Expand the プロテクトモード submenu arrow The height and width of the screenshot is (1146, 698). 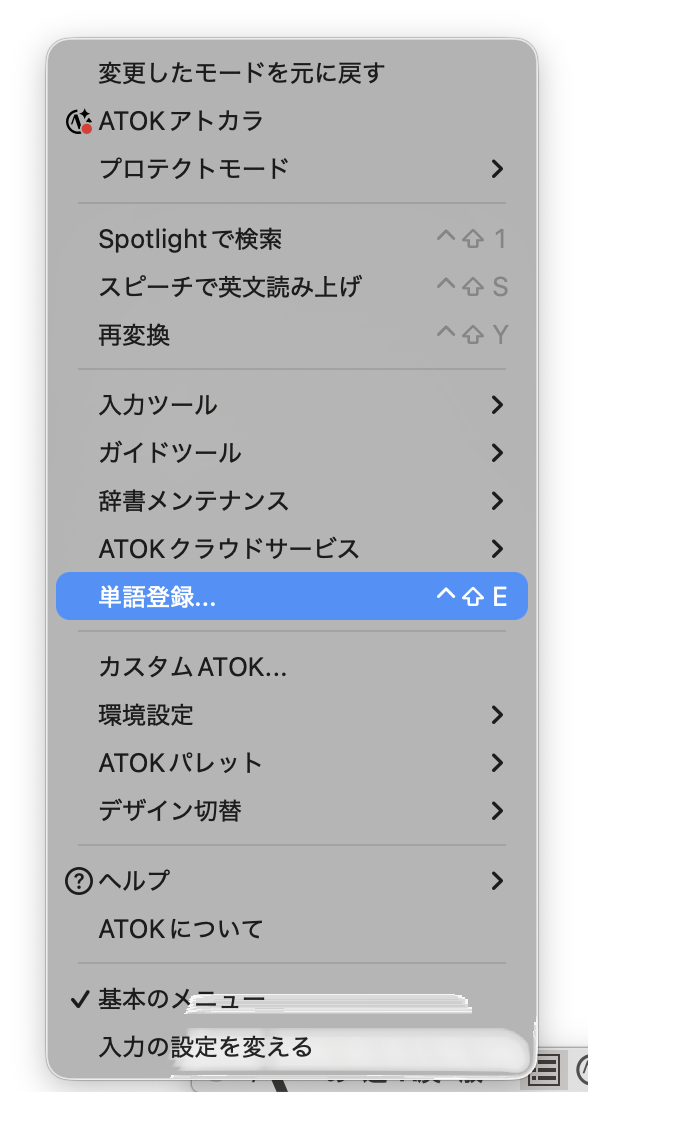497,169
